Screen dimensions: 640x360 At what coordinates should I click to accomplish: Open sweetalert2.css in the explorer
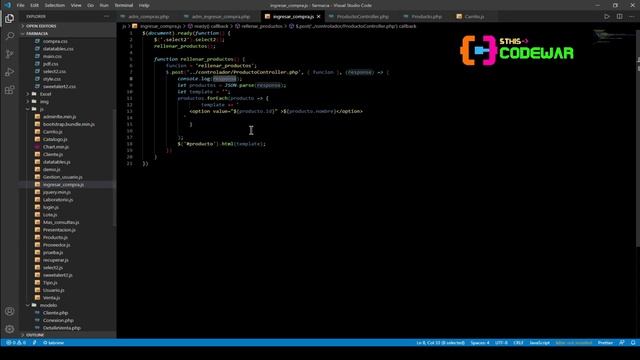pyautogui.click(x=59, y=87)
